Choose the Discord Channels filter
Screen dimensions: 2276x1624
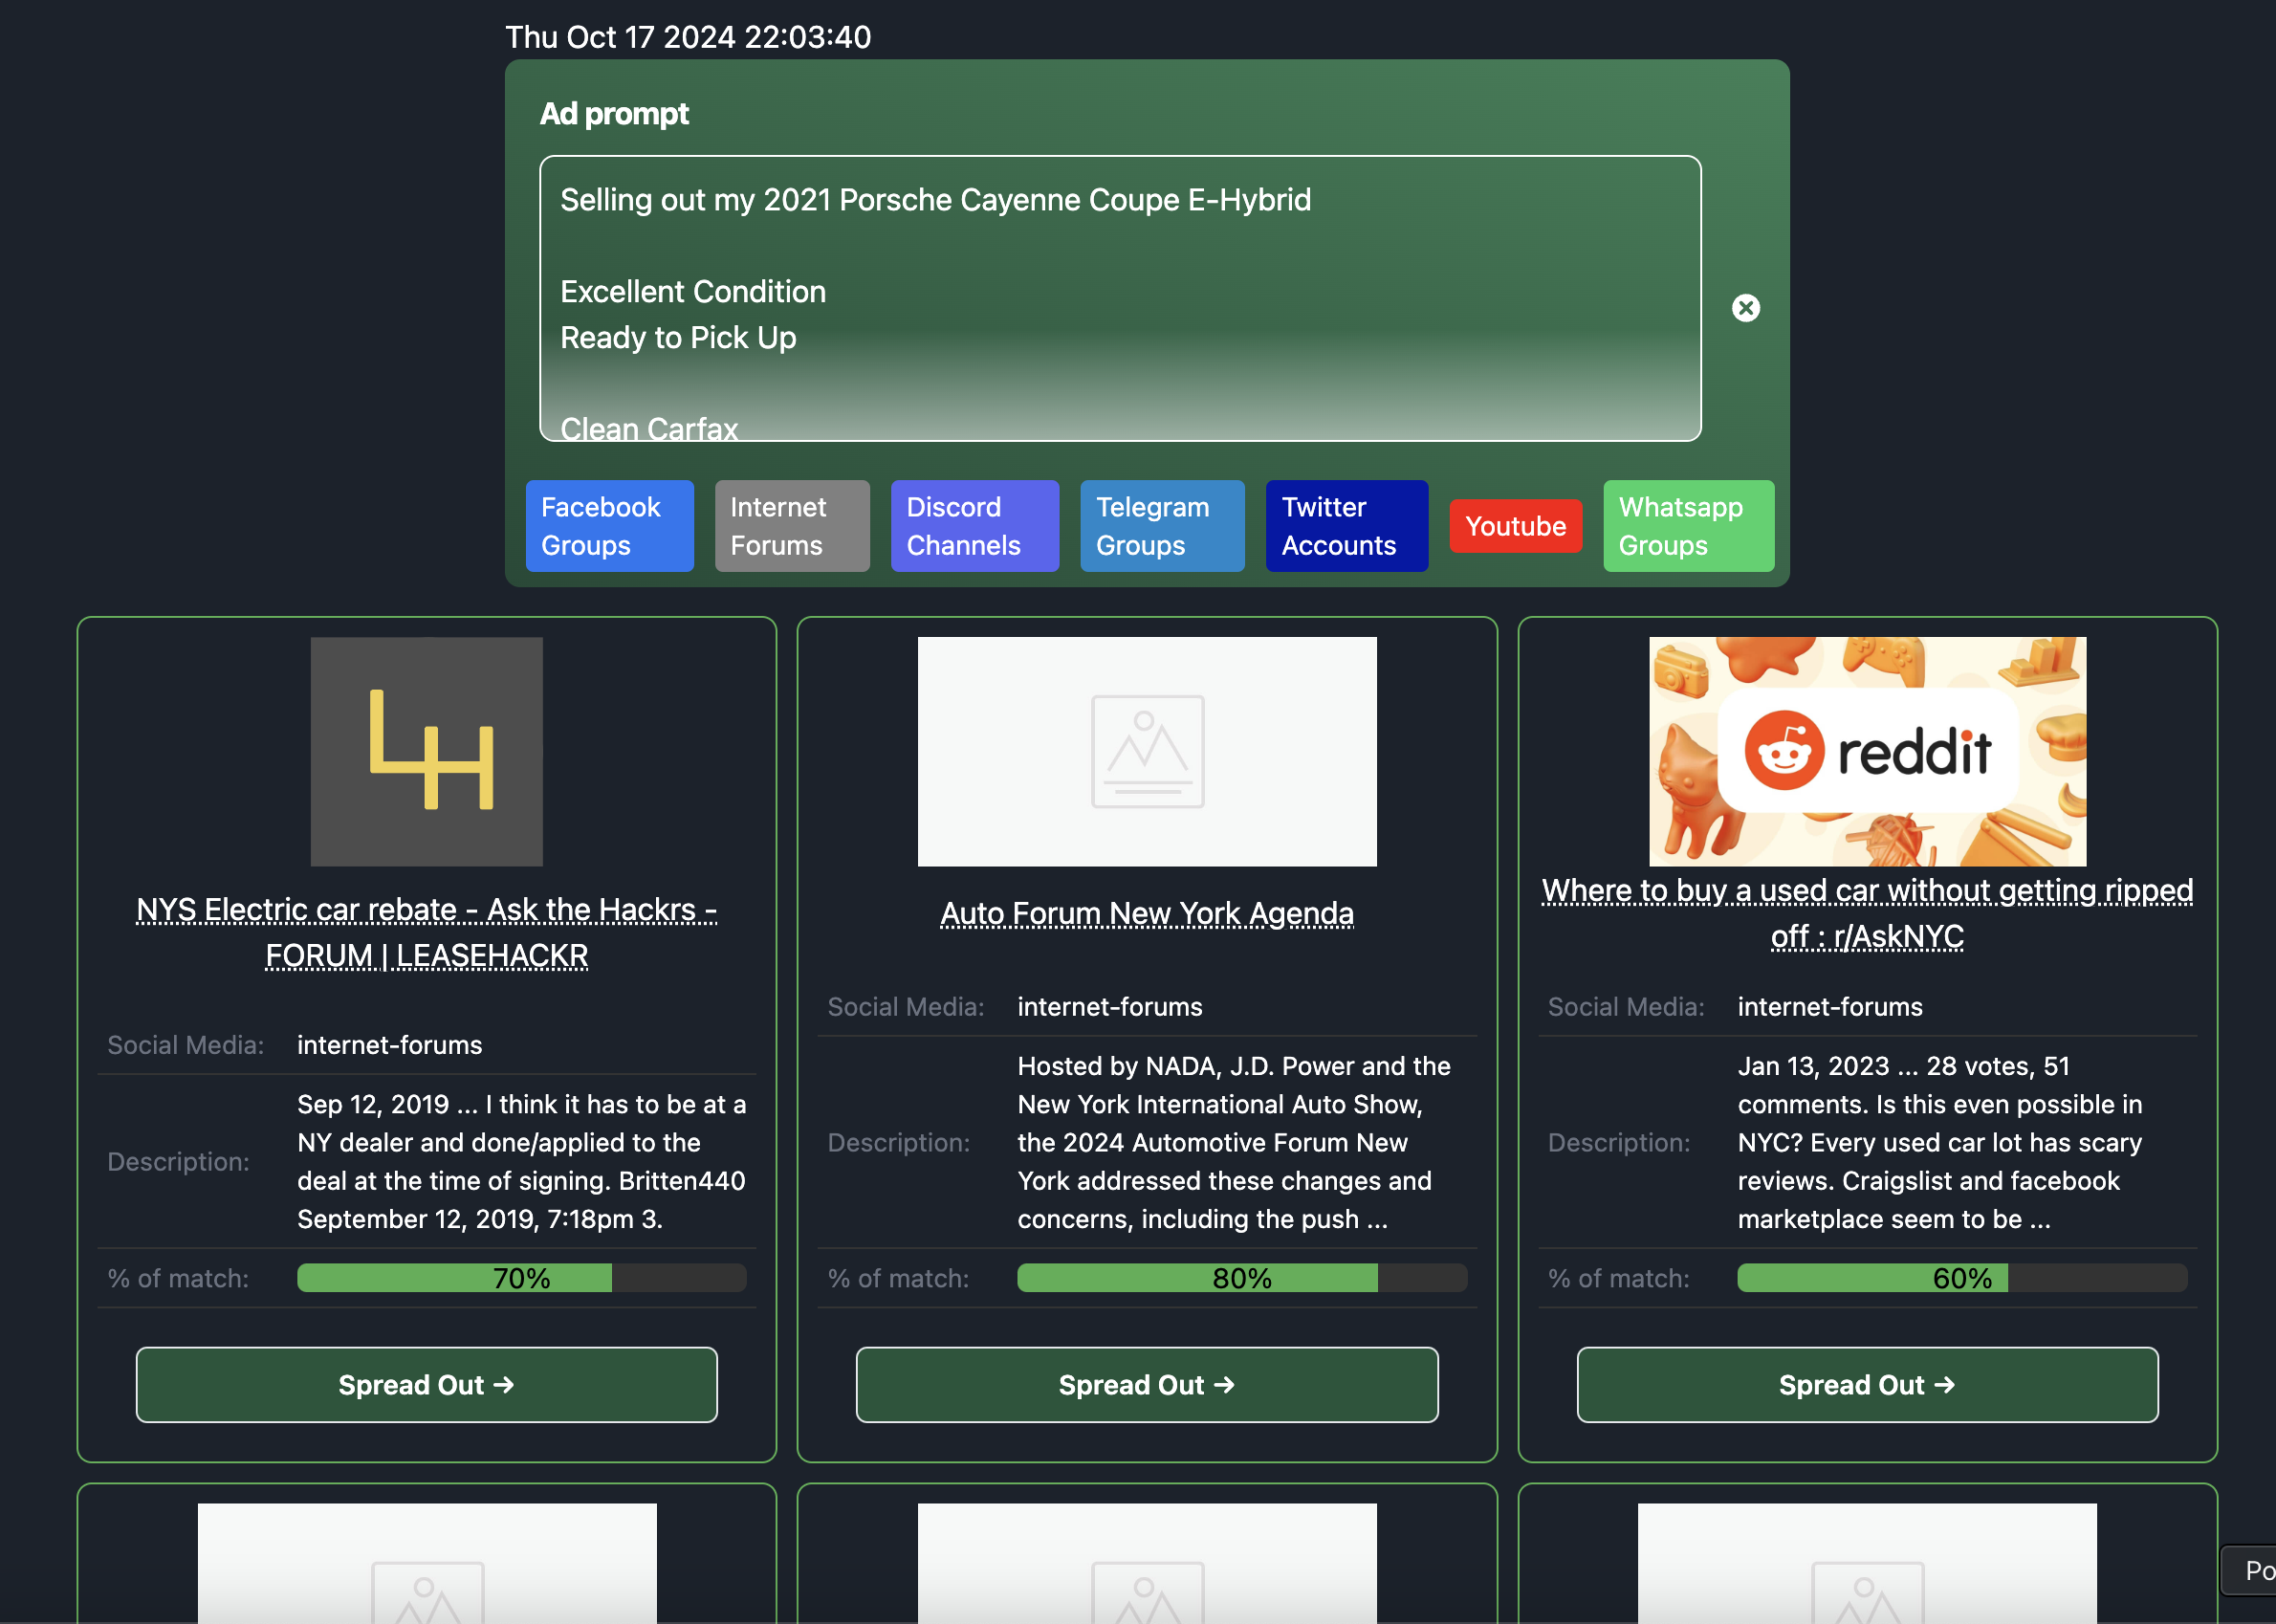974,526
